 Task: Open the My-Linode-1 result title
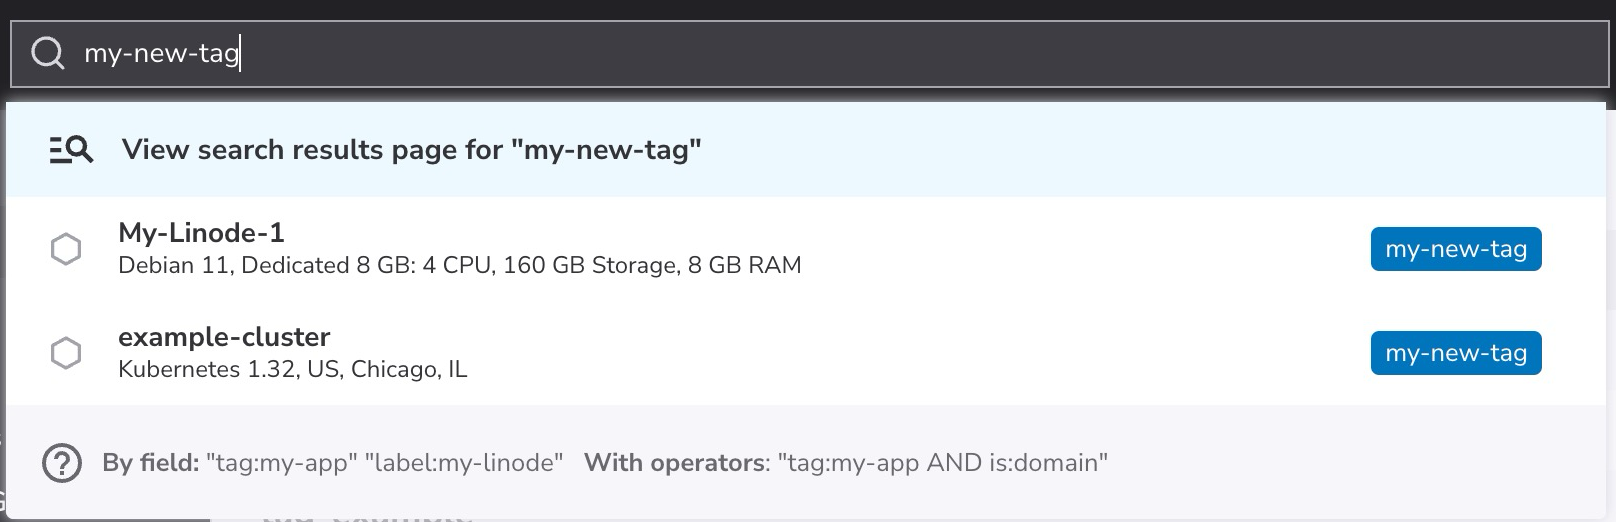pyautogui.click(x=201, y=233)
